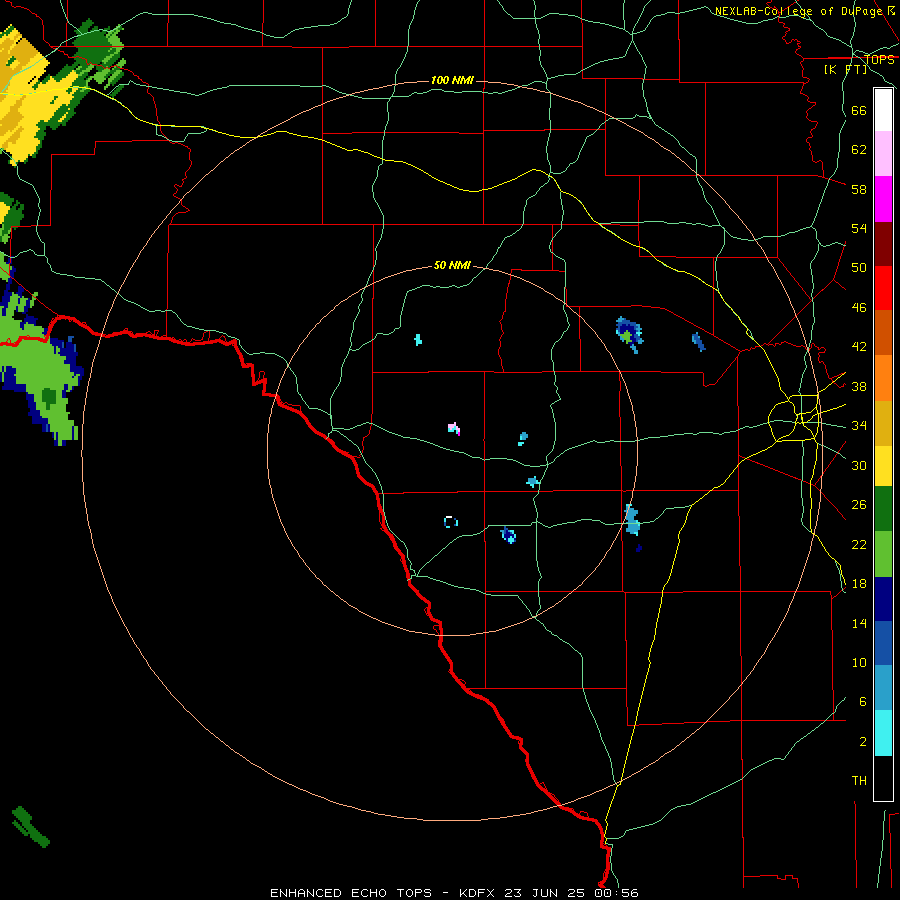900x900 pixels.
Task: Click the 00:56 timestamp in the caption
Action: coord(615,893)
